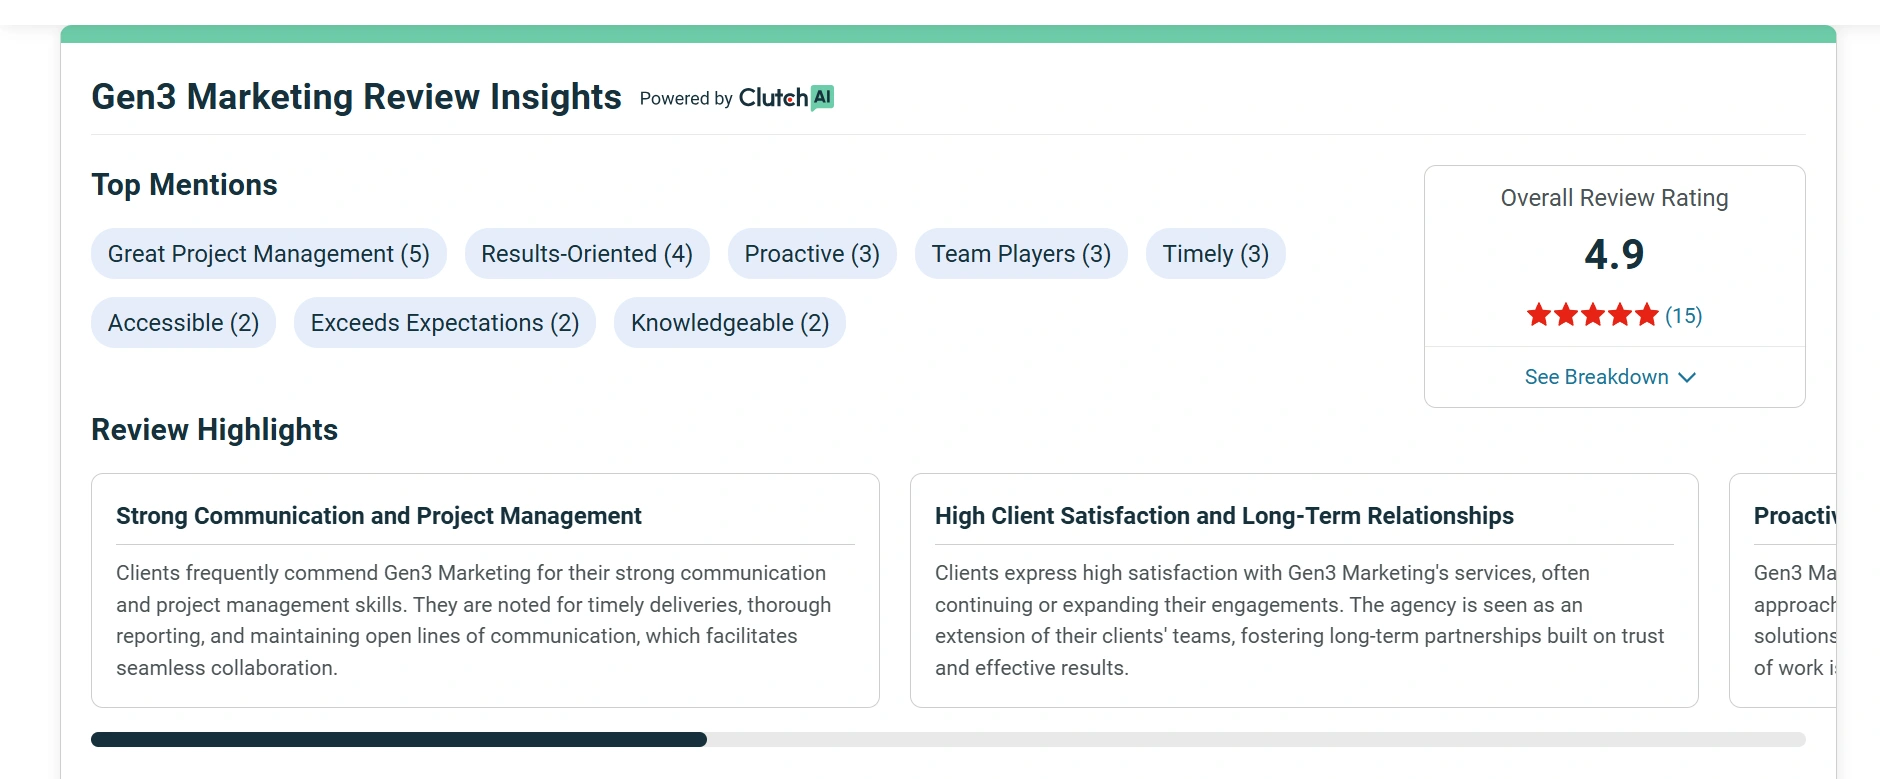Pick the Team Players (3) chip
Viewport: 1880px width, 779px height.
(1021, 254)
